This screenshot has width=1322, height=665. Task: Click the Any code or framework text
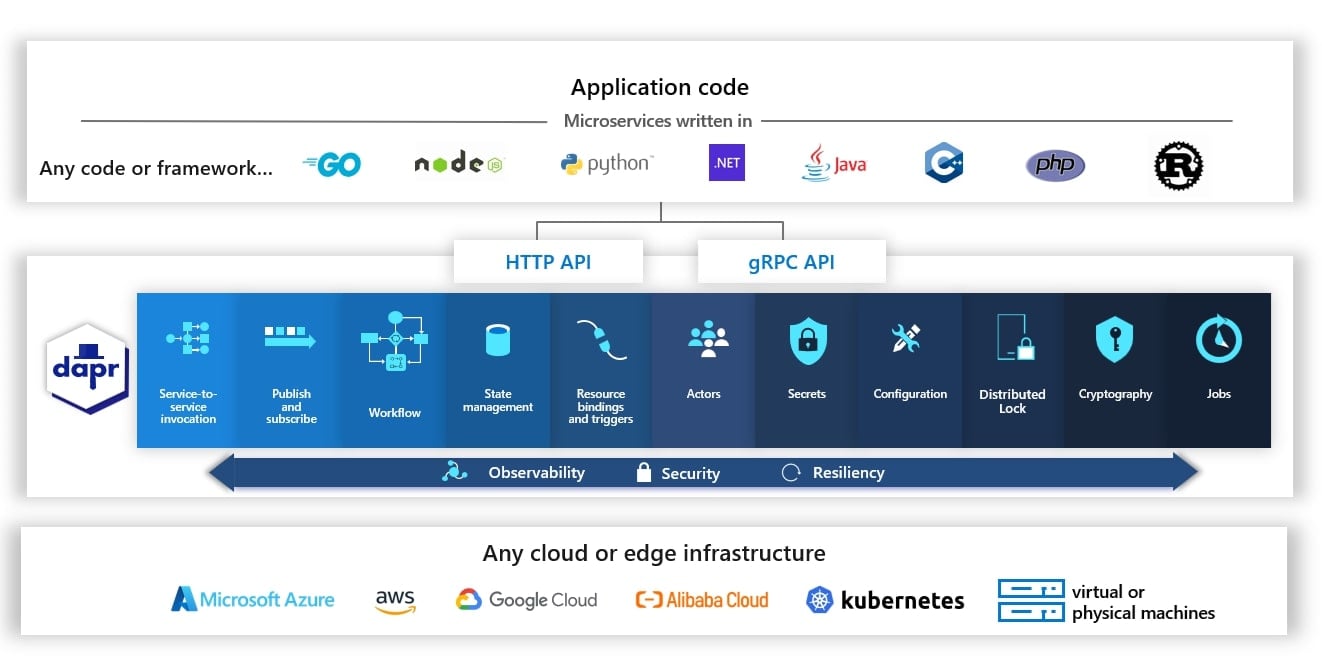coord(156,168)
